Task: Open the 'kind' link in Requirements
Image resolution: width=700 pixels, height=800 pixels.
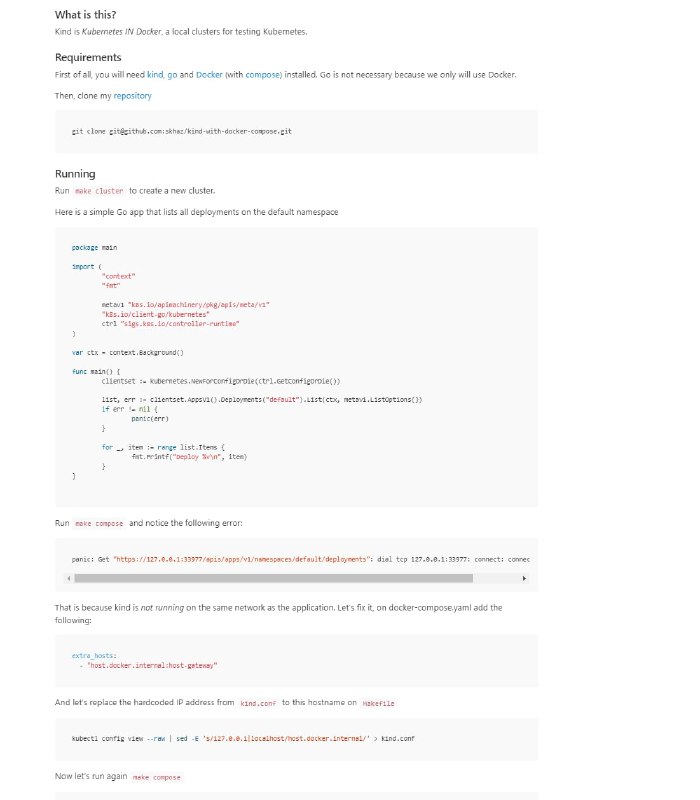Action: 155,75
